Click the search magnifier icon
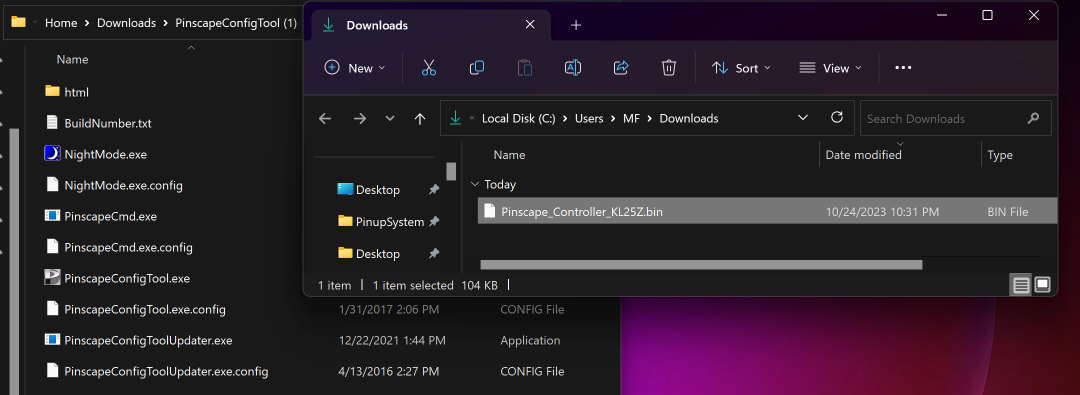This screenshot has height=395, width=1080. coord(1033,119)
